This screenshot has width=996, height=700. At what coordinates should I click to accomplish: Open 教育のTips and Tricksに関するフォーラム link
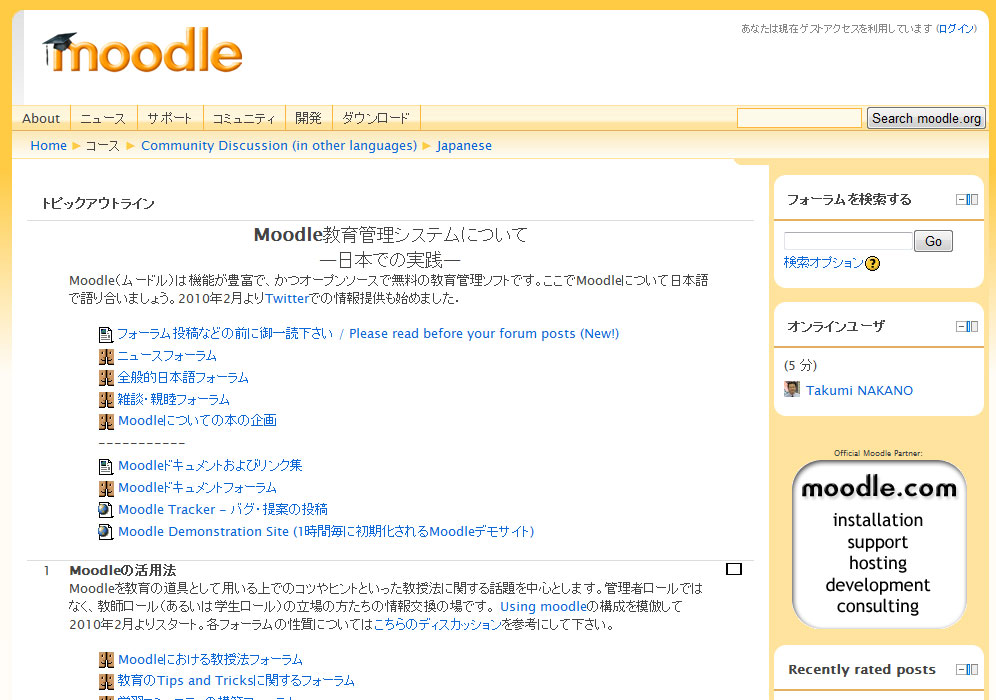point(236,681)
